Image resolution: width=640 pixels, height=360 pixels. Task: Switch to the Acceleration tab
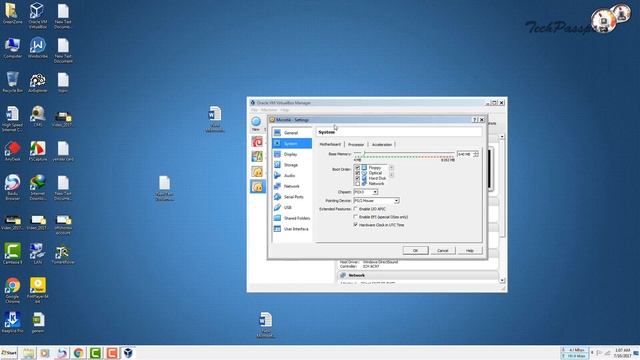[382, 144]
